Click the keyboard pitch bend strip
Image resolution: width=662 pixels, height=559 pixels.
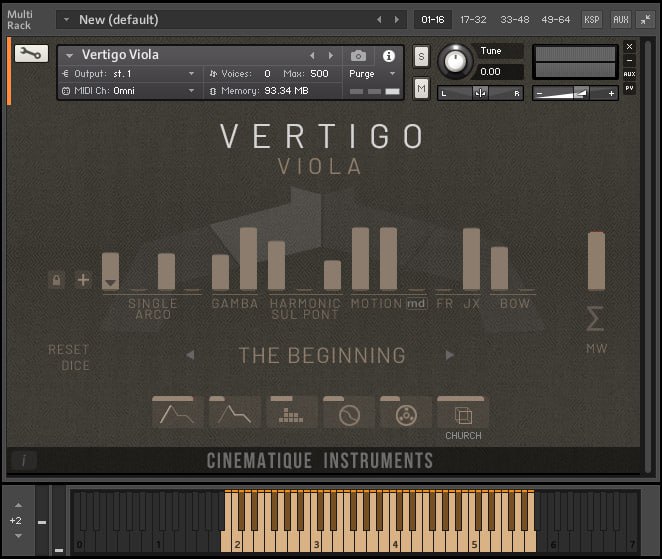pos(42,521)
